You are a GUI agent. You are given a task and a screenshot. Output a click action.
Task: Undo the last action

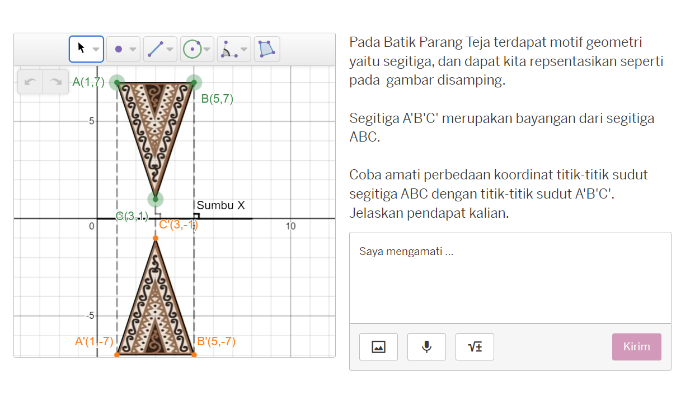(x=30, y=81)
